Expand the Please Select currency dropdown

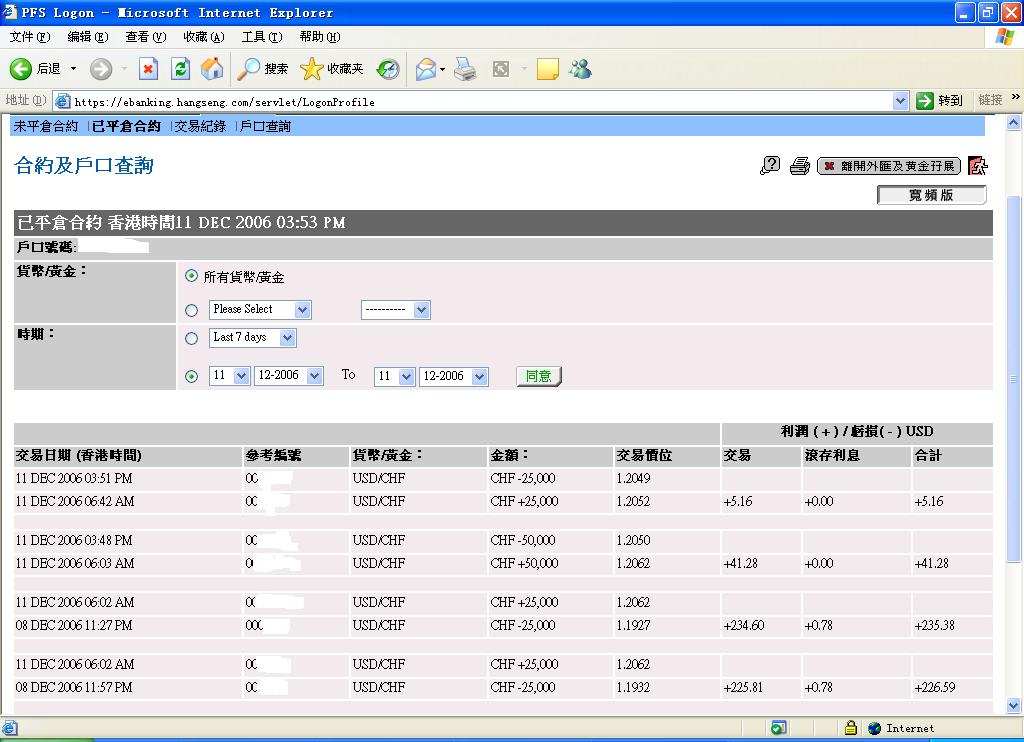pos(260,310)
